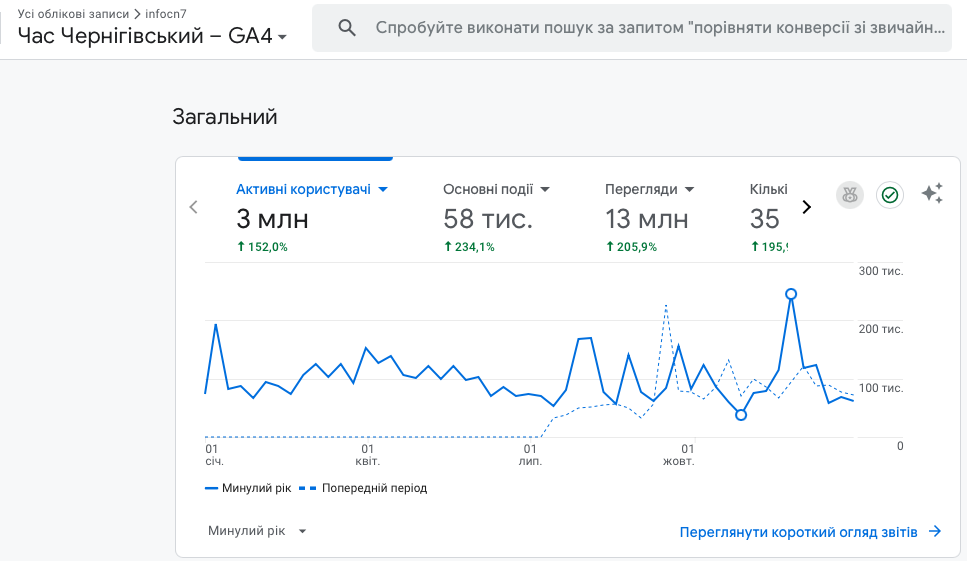Click the 01 квіт. axis label
Viewport: 967px width, 561px height.
coord(368,455)
